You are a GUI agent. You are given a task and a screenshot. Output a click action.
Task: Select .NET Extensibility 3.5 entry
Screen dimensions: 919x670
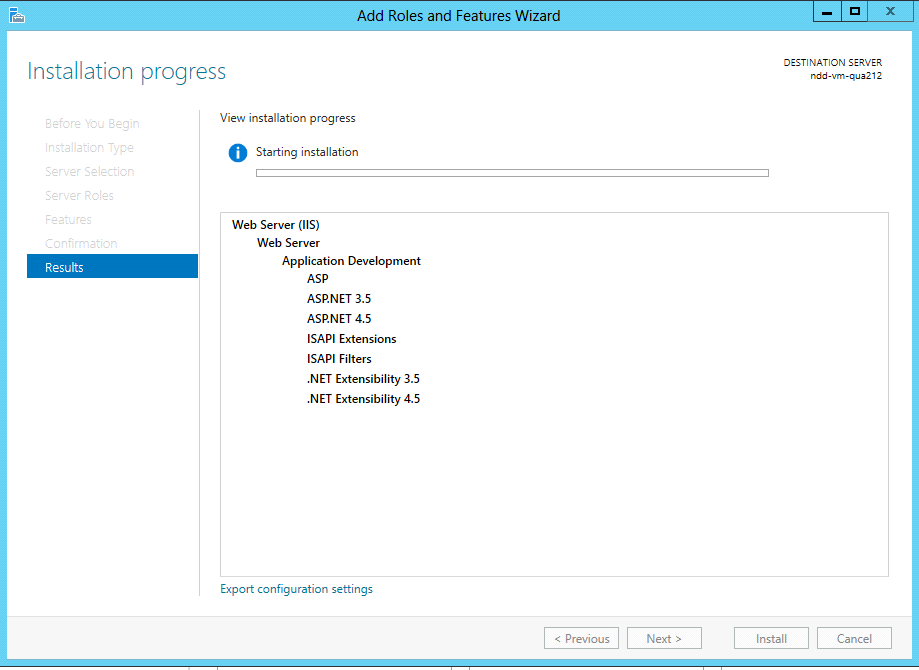tap(363, 379)
